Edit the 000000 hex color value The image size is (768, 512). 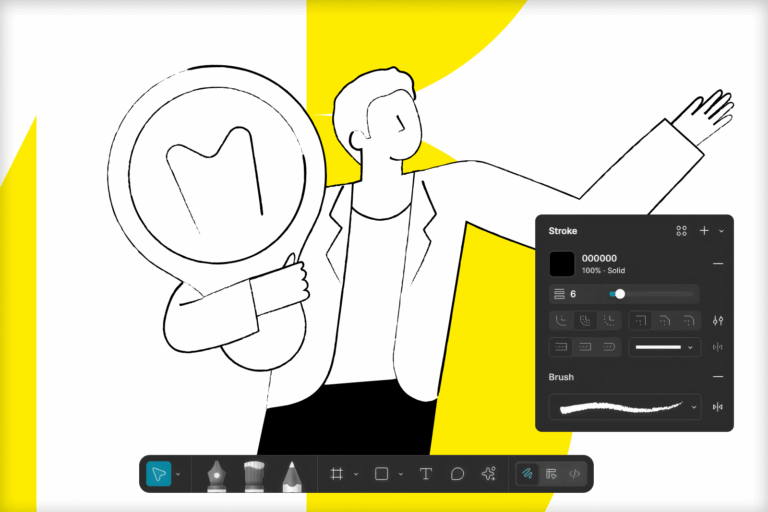pos(599,258)
